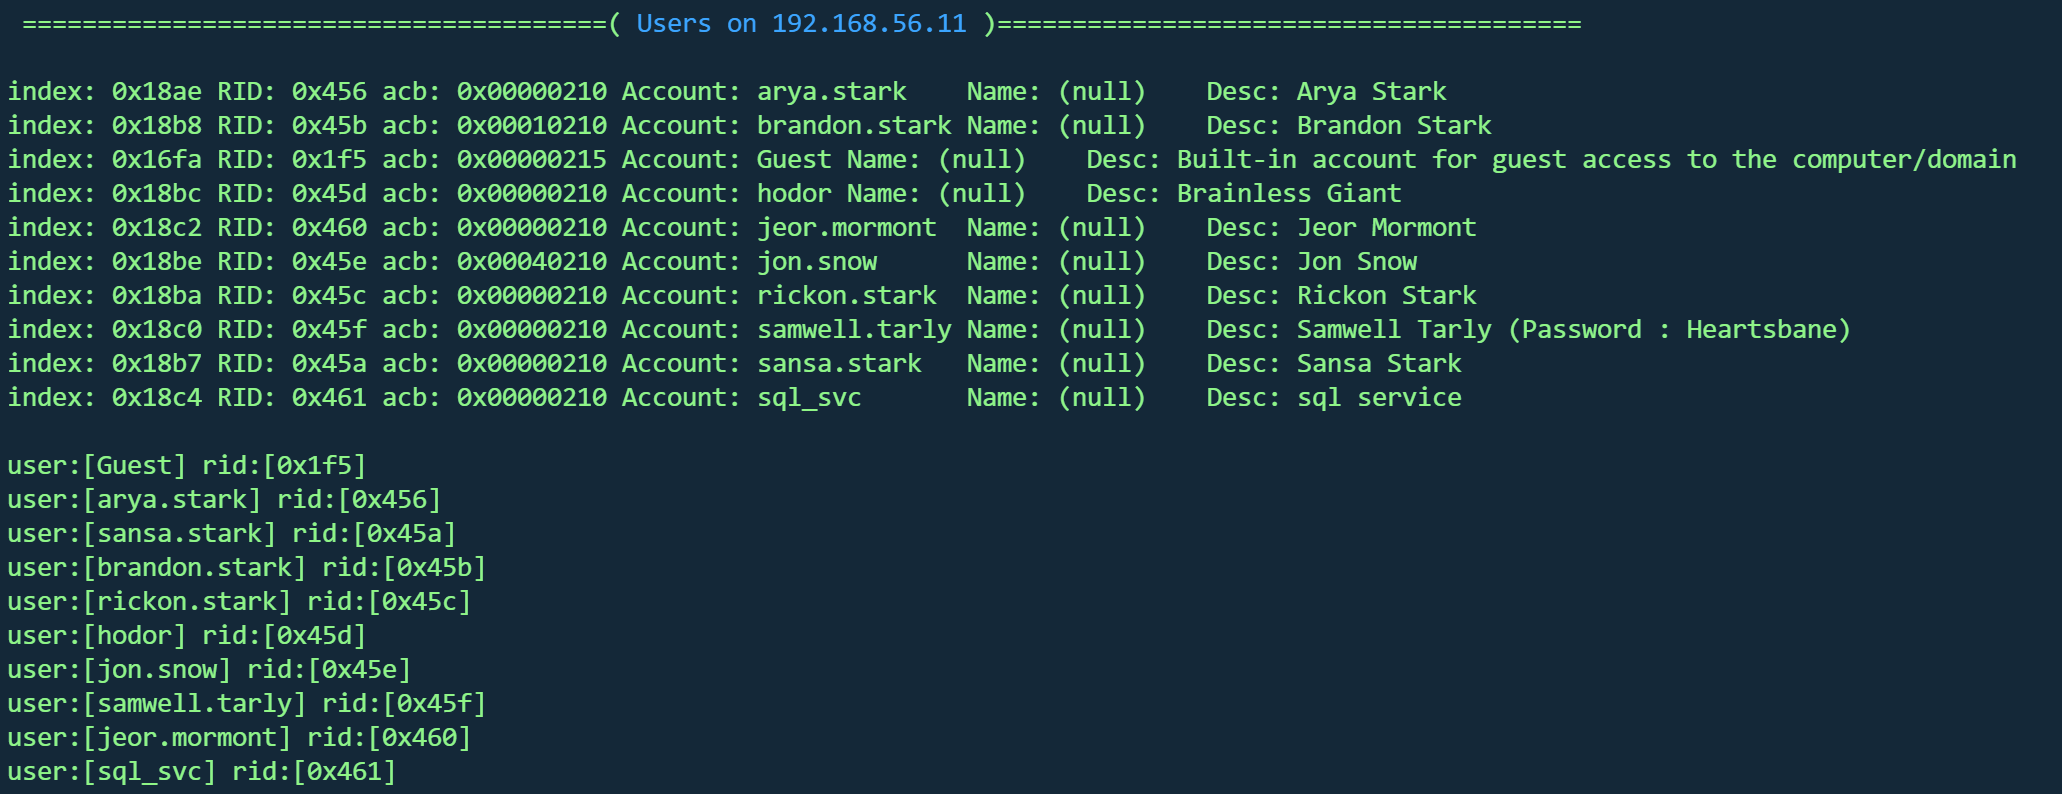This screenshot has height=794, width=2062.
Task: Click the Rickon Stark description text
Action: pyautogui.click(x=1385, y=296)
